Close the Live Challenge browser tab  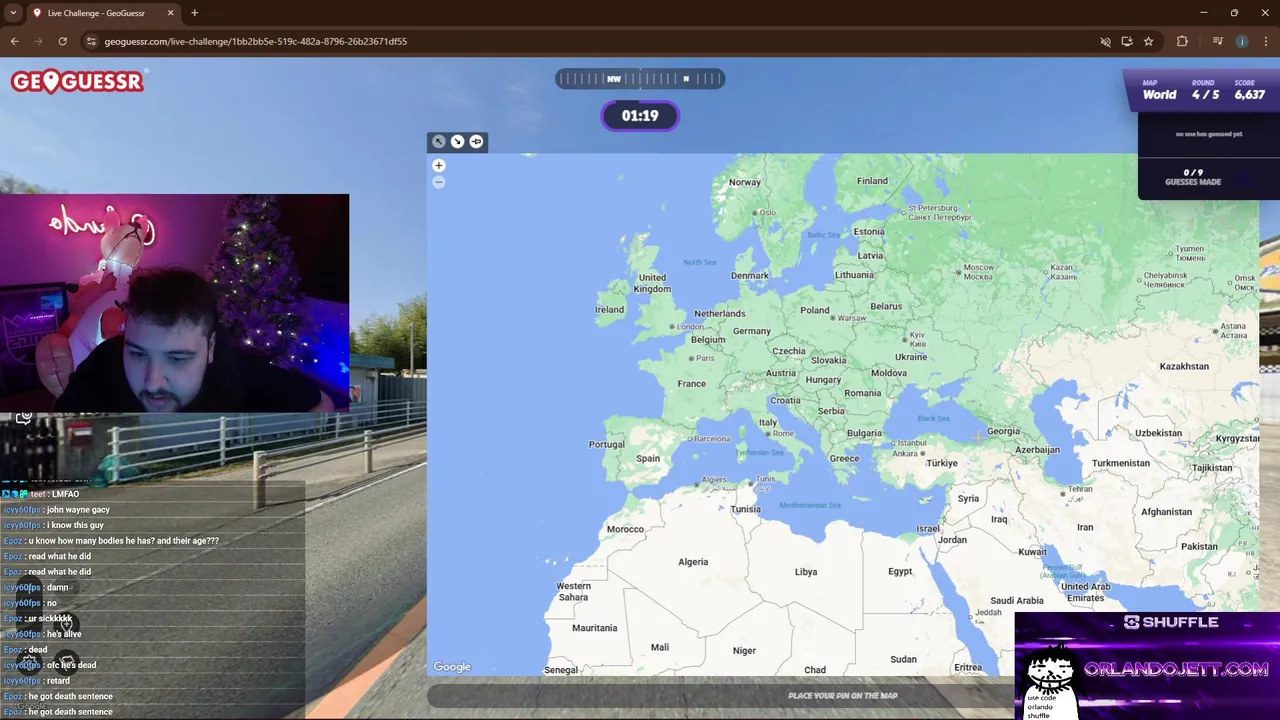point(170,13)
